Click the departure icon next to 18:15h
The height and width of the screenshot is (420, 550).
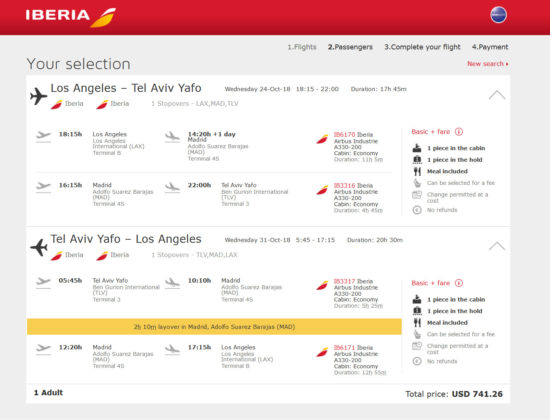(x=43, y=136)
